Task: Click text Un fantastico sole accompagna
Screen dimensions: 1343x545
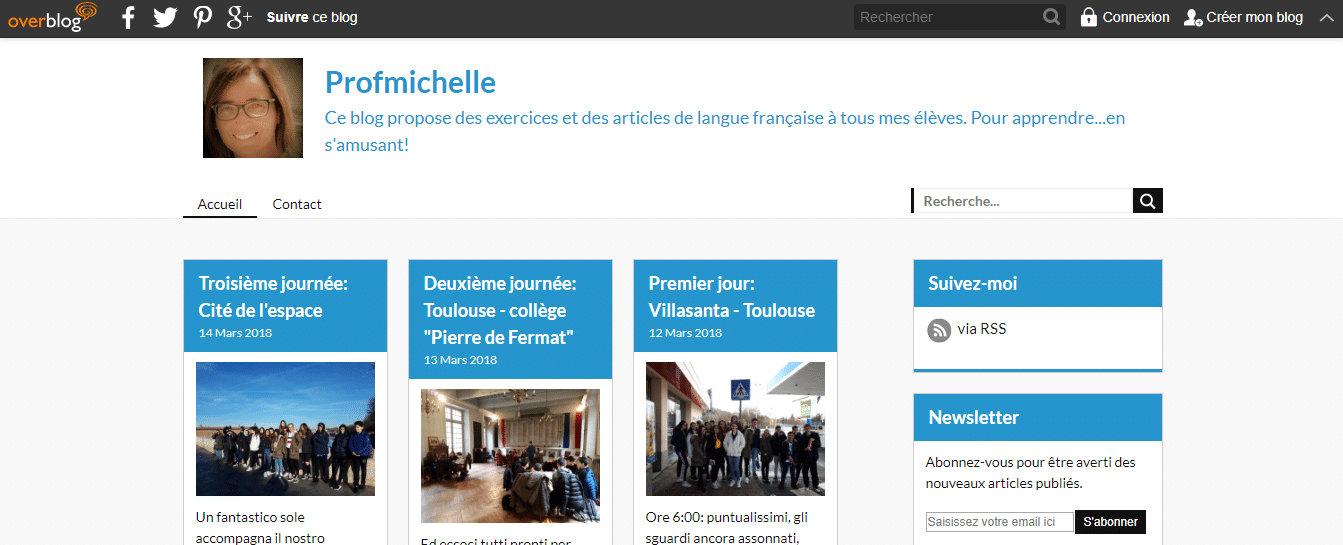Action: tap(260, 528)
